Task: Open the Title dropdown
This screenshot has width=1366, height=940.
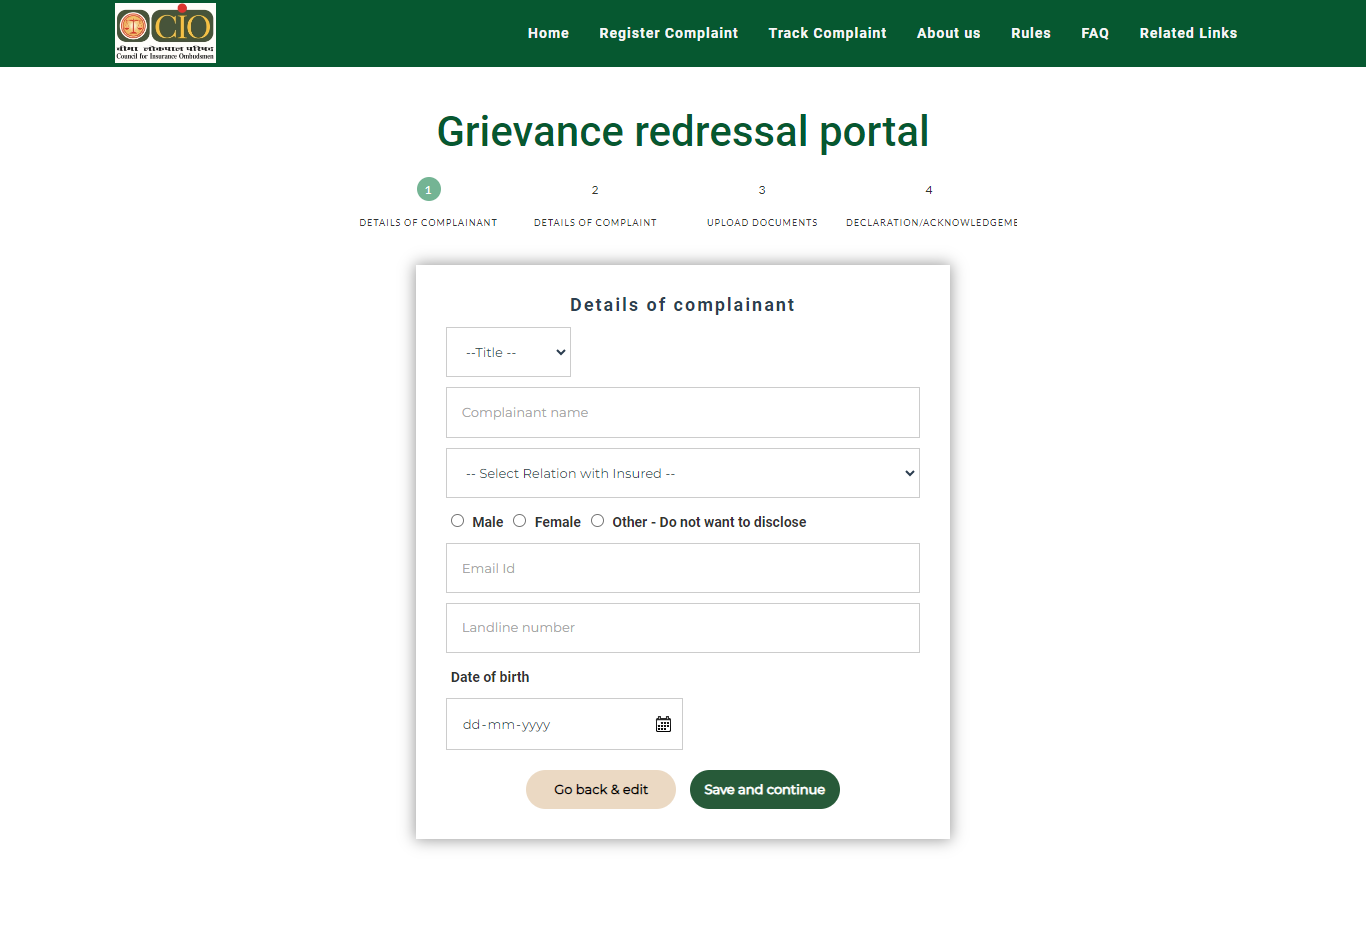Action: click(508, 352)
